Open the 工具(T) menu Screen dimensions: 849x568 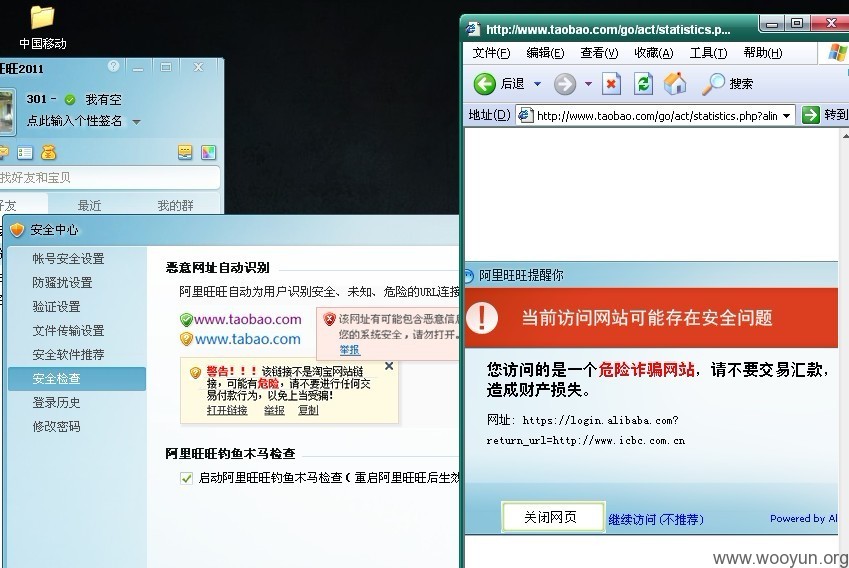point(708,53)
